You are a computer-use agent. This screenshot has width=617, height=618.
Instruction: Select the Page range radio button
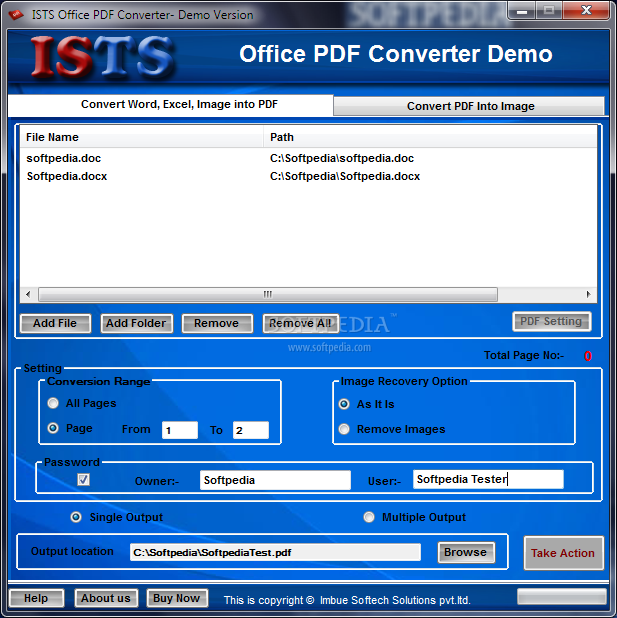(x=53, y=428)
